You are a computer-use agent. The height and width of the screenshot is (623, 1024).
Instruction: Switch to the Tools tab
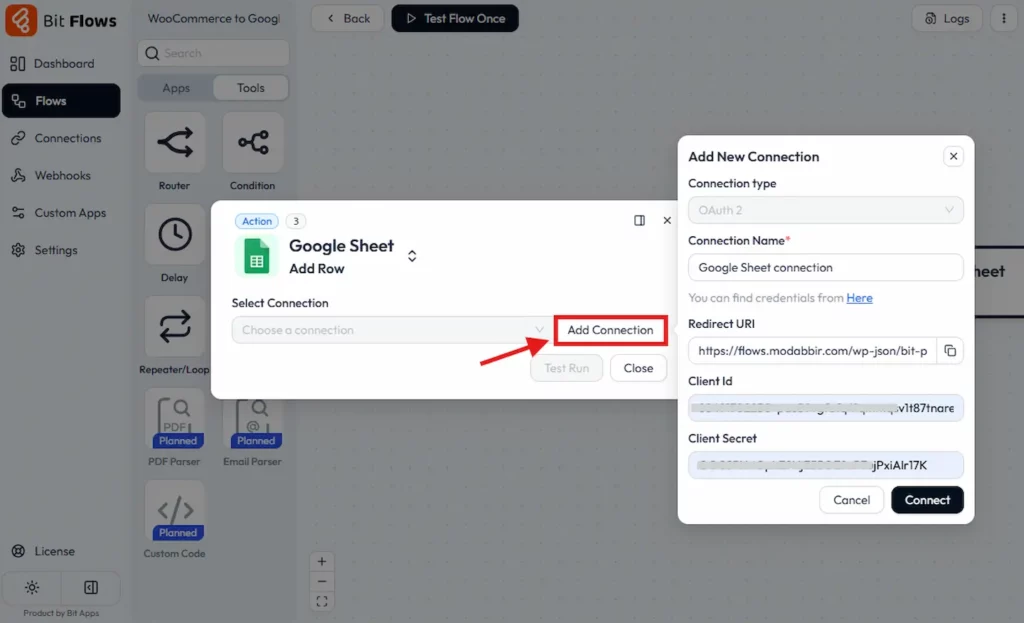click(x=250, y=87)
